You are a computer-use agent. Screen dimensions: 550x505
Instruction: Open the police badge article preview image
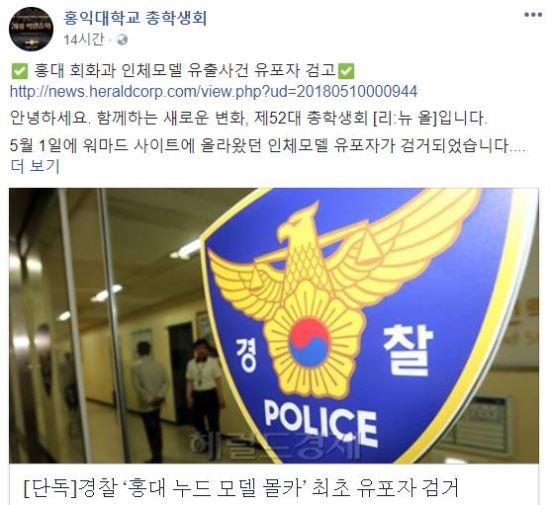274,326
